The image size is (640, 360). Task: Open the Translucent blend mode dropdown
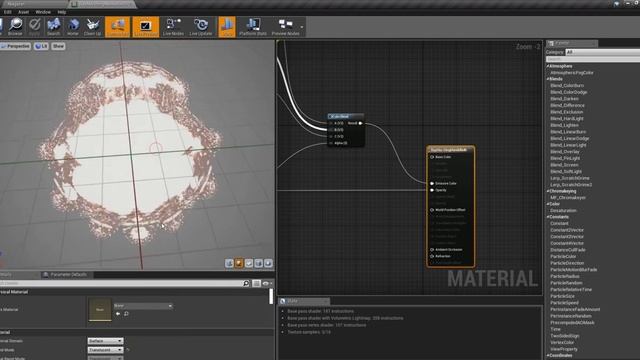coord(105,350)
